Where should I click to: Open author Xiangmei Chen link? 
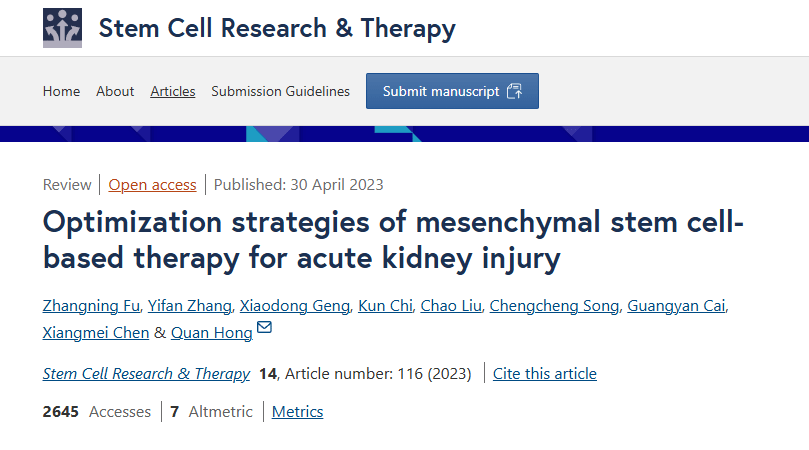coord(96,332)
